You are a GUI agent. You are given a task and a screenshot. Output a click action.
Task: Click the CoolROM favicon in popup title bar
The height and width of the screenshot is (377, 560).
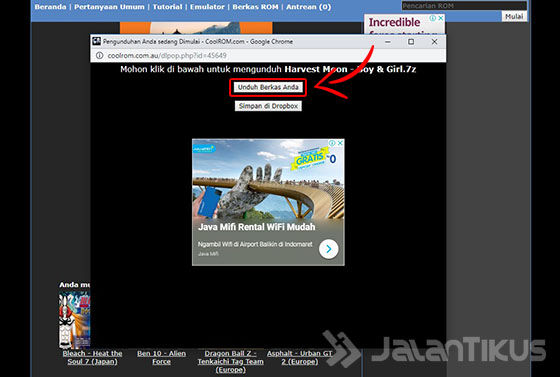tap(96, 41)
